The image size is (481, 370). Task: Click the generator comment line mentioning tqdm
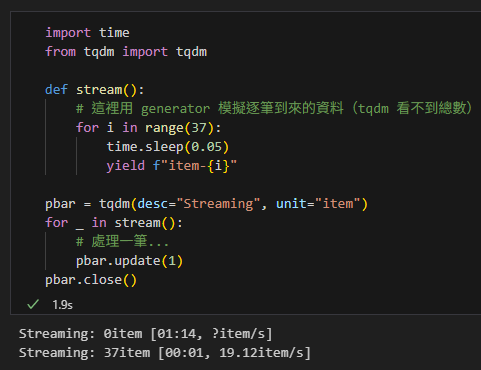[274, 108]
